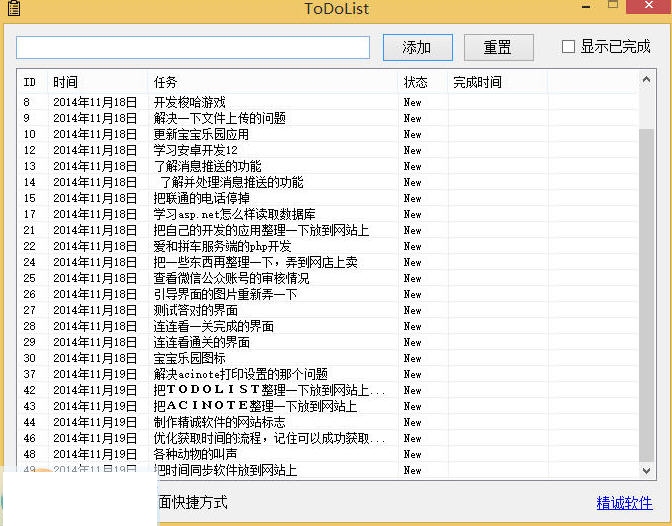Select task 测试答对的界面
This screenshot has width=672, height=526.
tap(195, 310)
